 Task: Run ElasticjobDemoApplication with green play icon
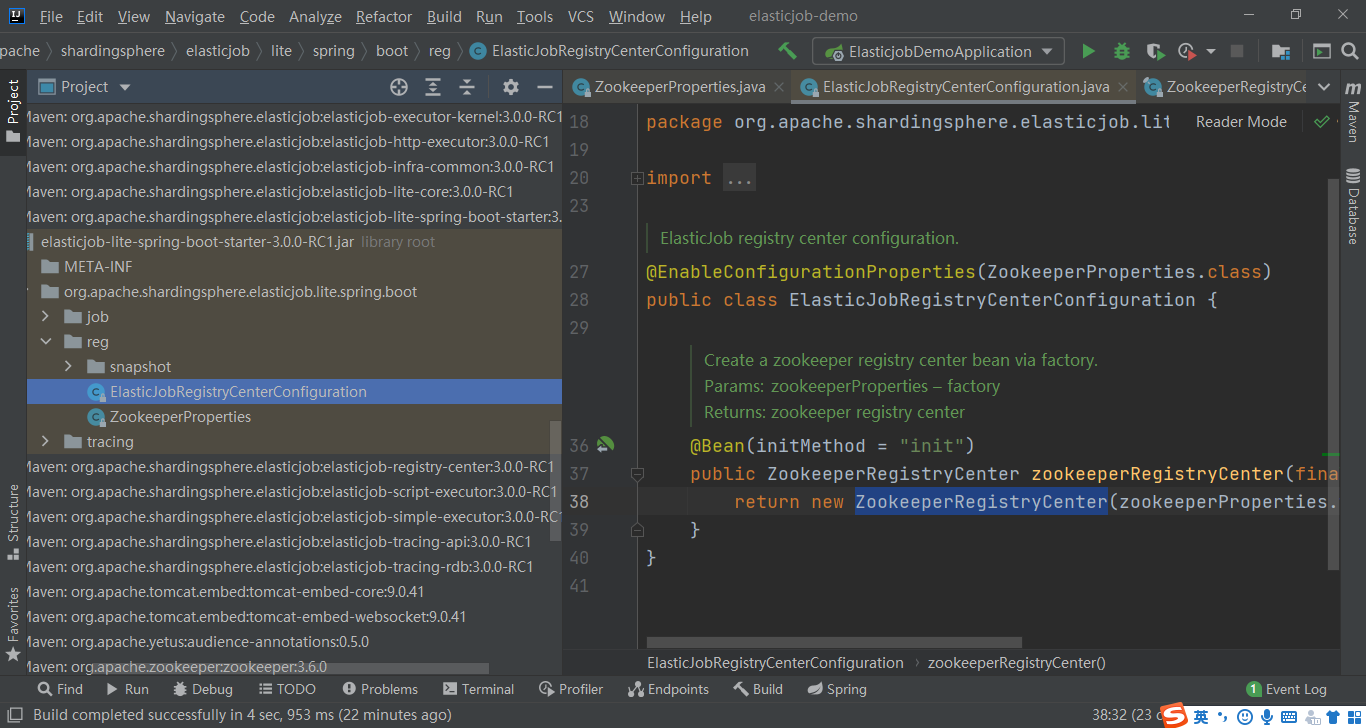coord(1089,51)
